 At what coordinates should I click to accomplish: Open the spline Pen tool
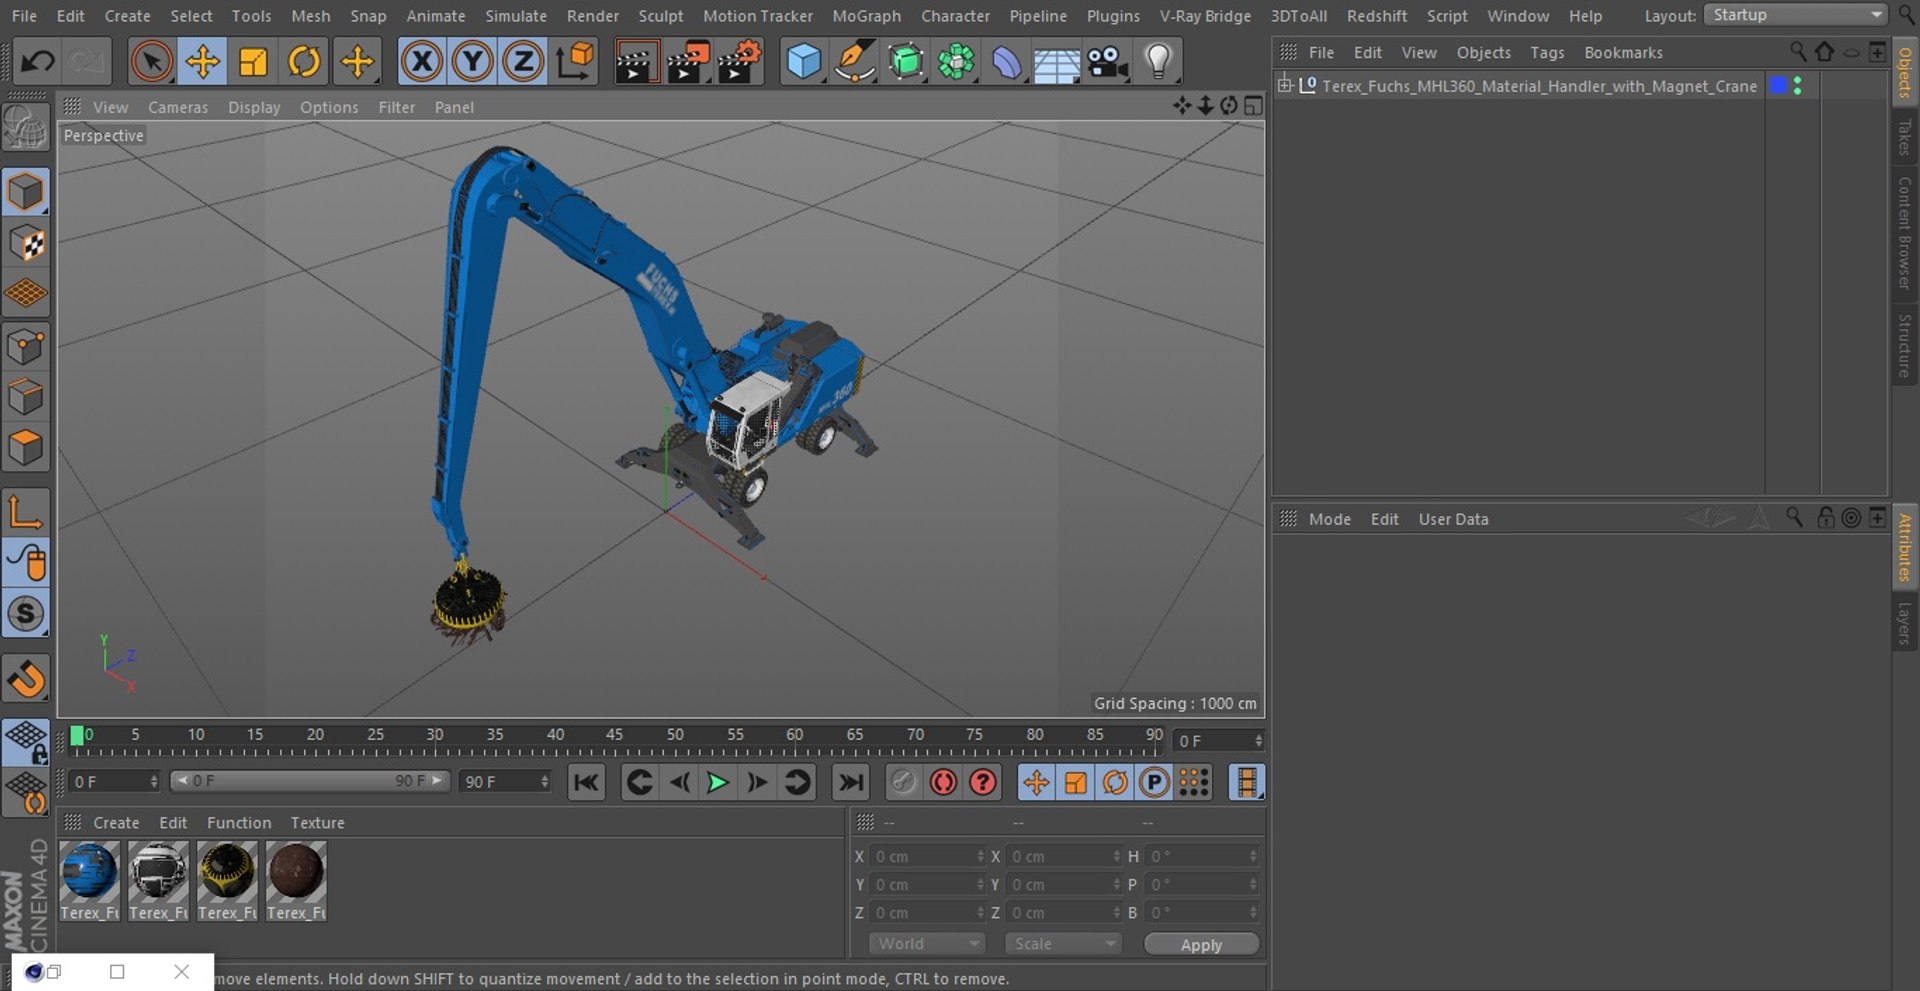coord(855,62)
